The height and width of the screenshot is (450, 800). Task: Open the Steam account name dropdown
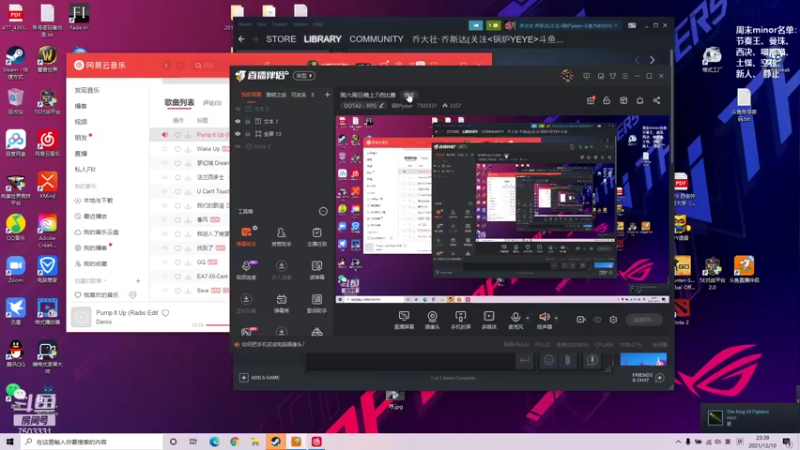pyautogui.click(x=569, y=25)
